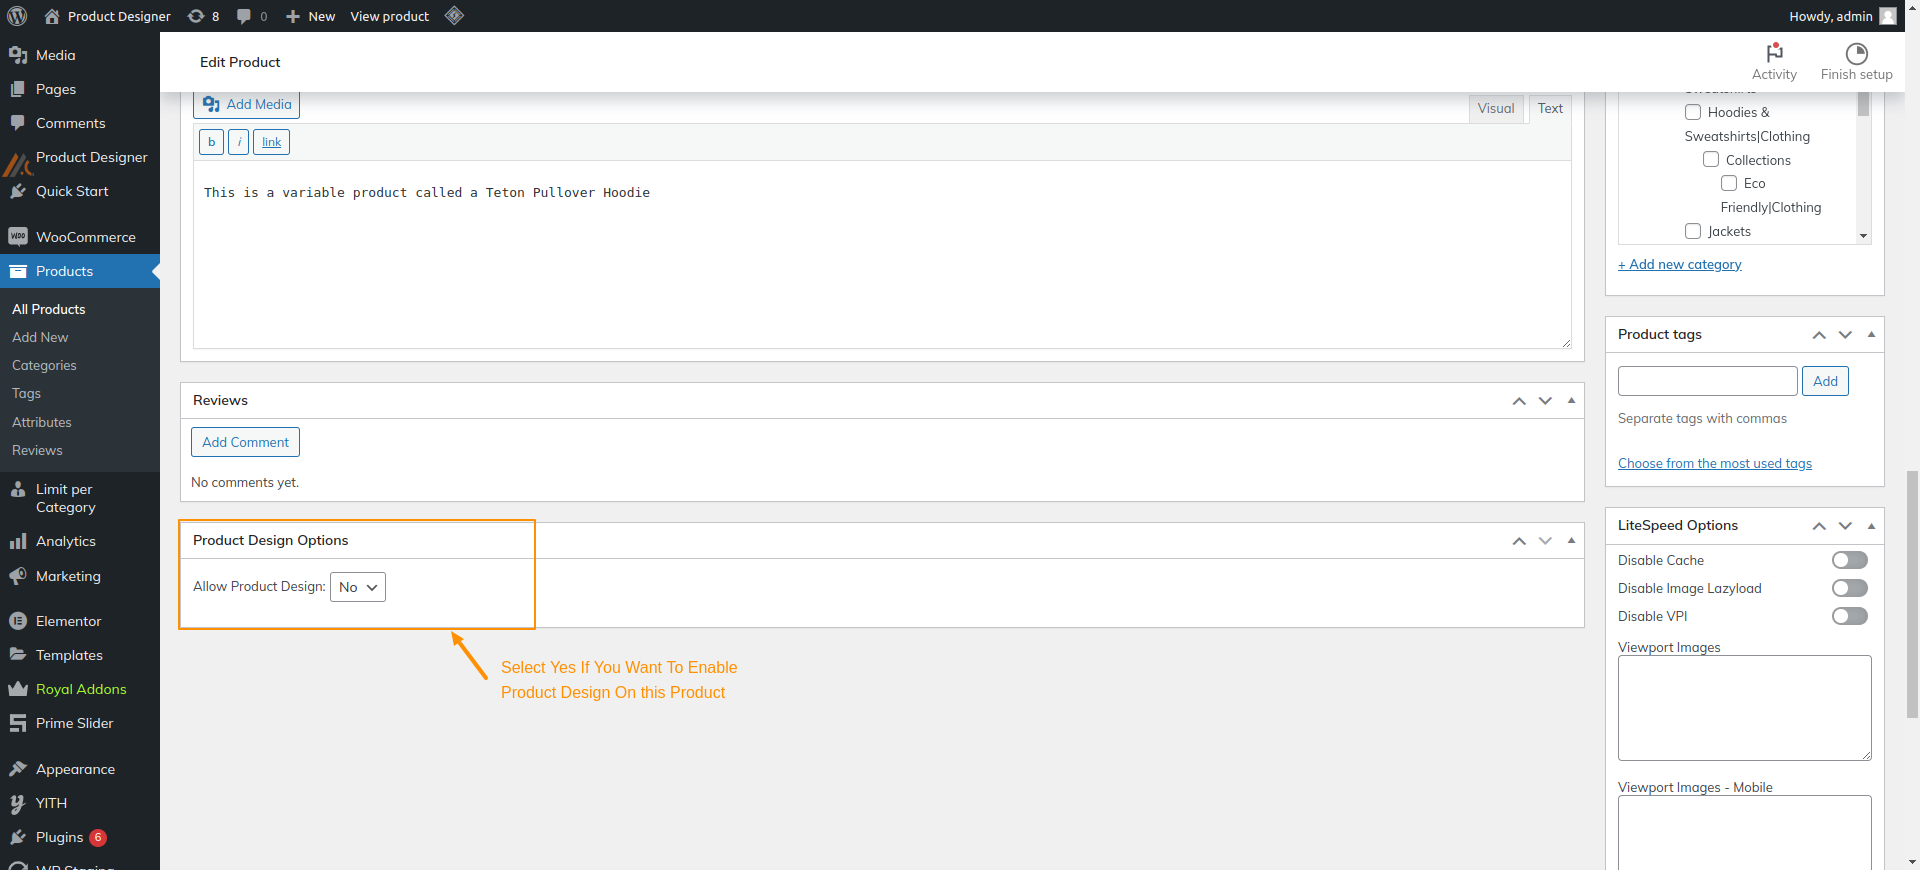Open All Products submenu item
Image resolution: width=1920 pixels, height=870 pixels.
pyautogui.click(x=49, y=309)
